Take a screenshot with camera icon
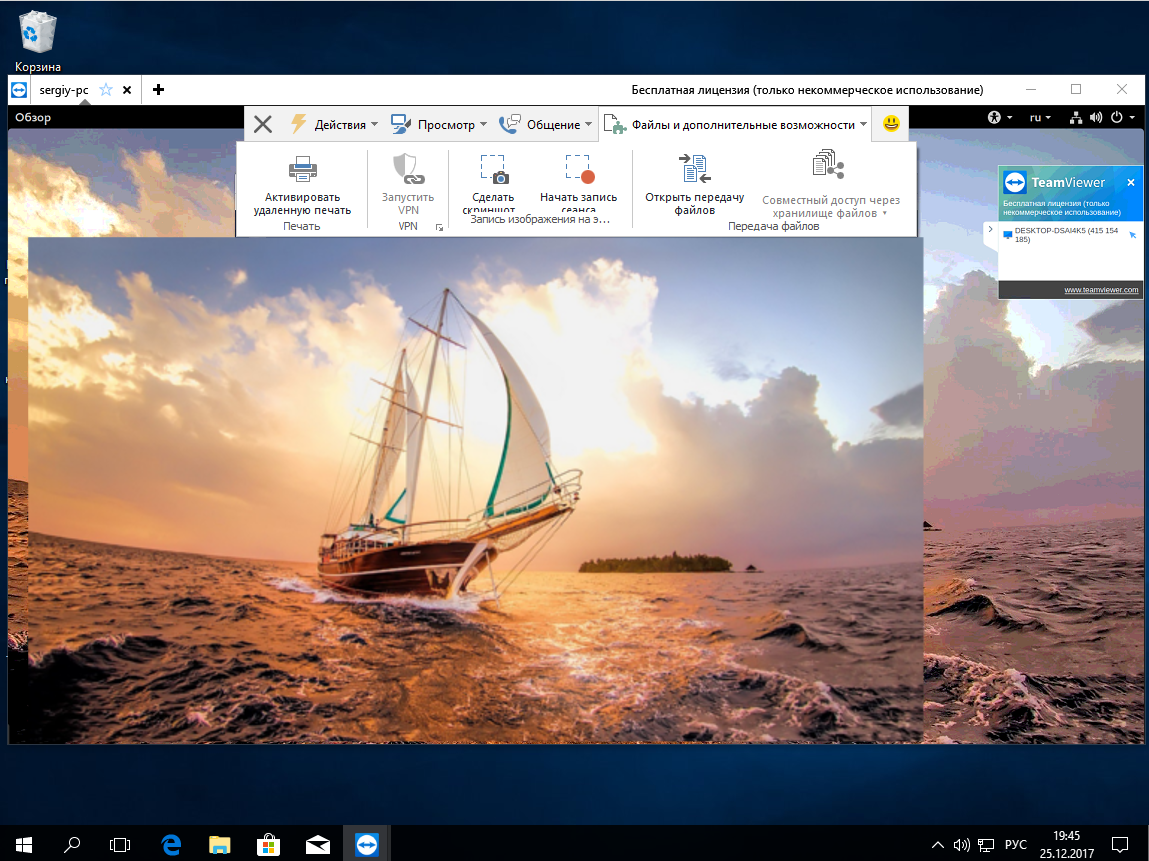The height and width of the screenshot is (861, 1149). tap(493, 169)
